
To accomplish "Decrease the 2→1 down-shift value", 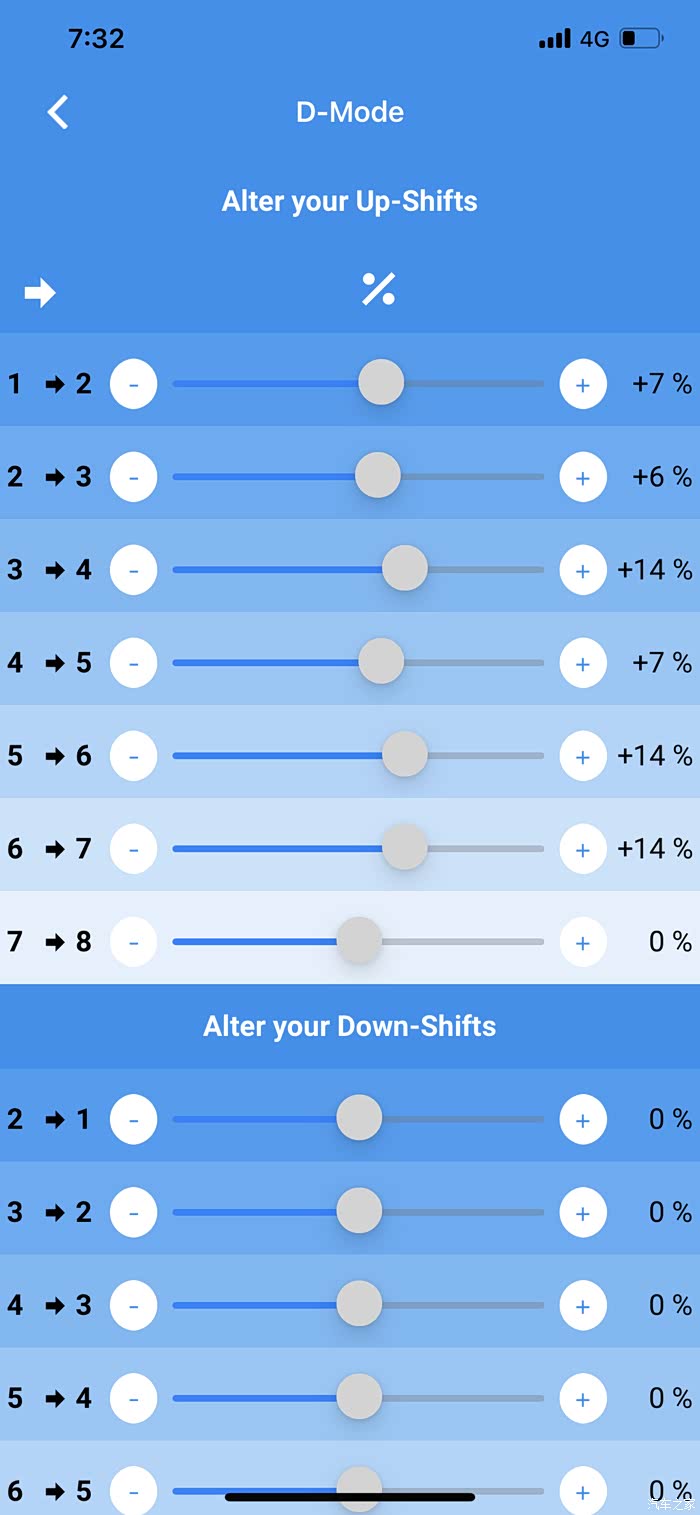I will click(x=133, y=1119).
